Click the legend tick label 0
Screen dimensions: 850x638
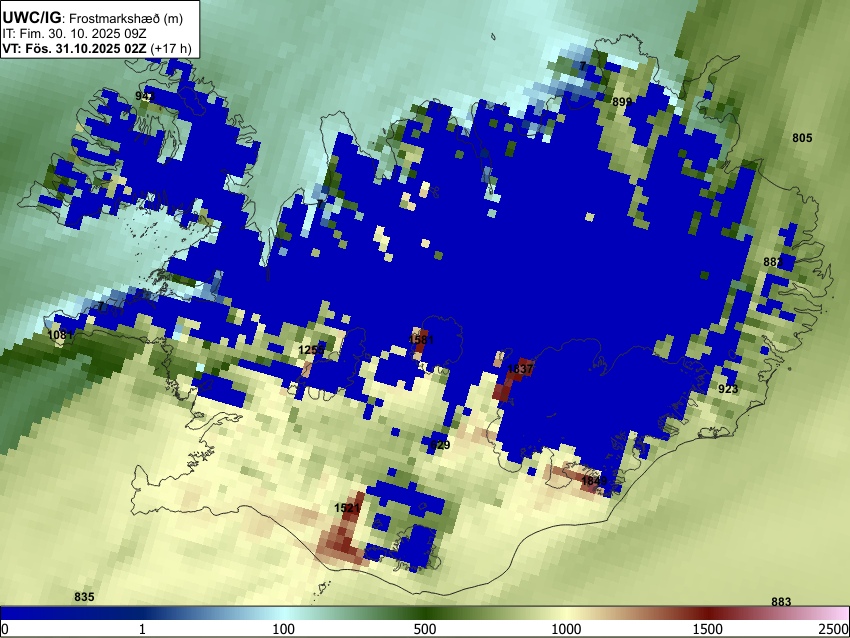(5, 629)
